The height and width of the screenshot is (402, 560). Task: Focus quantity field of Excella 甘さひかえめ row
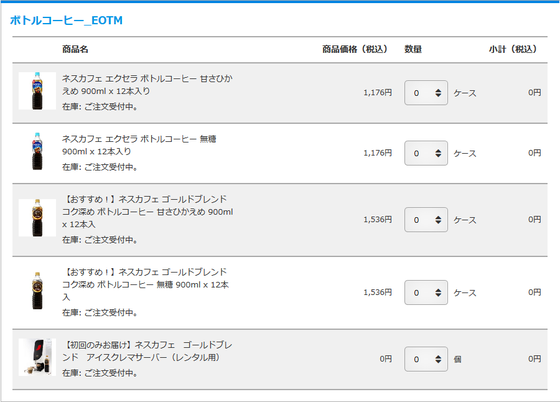(426, 93)
